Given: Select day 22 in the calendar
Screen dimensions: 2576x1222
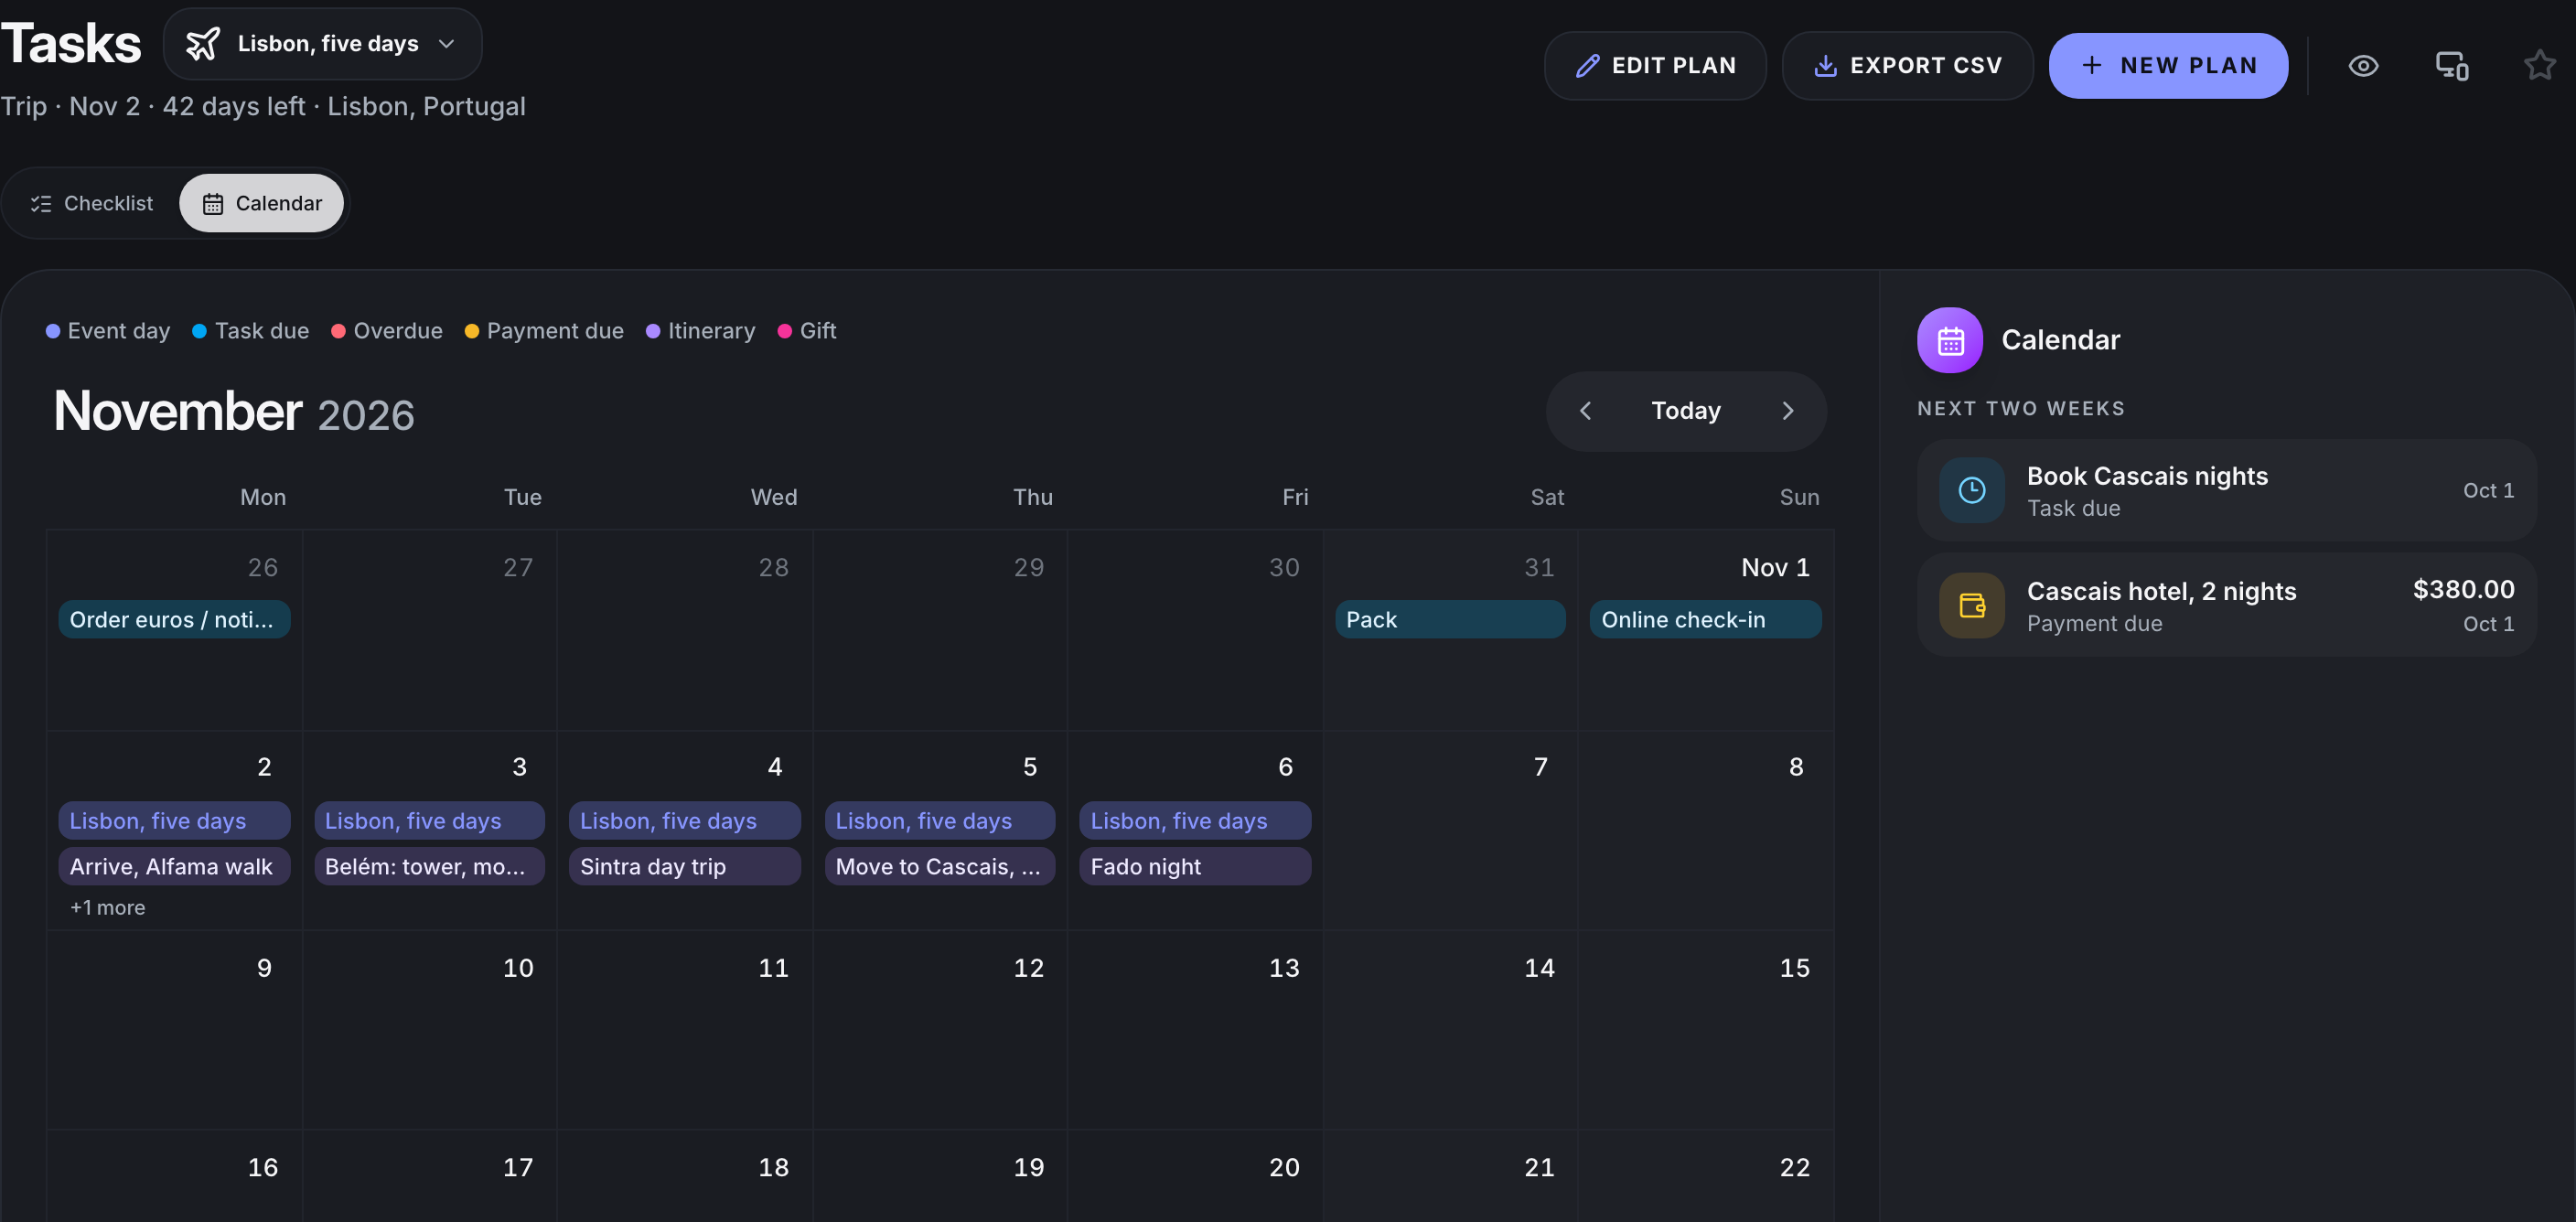Looking at the screenshot, I should point(1705,1176).
